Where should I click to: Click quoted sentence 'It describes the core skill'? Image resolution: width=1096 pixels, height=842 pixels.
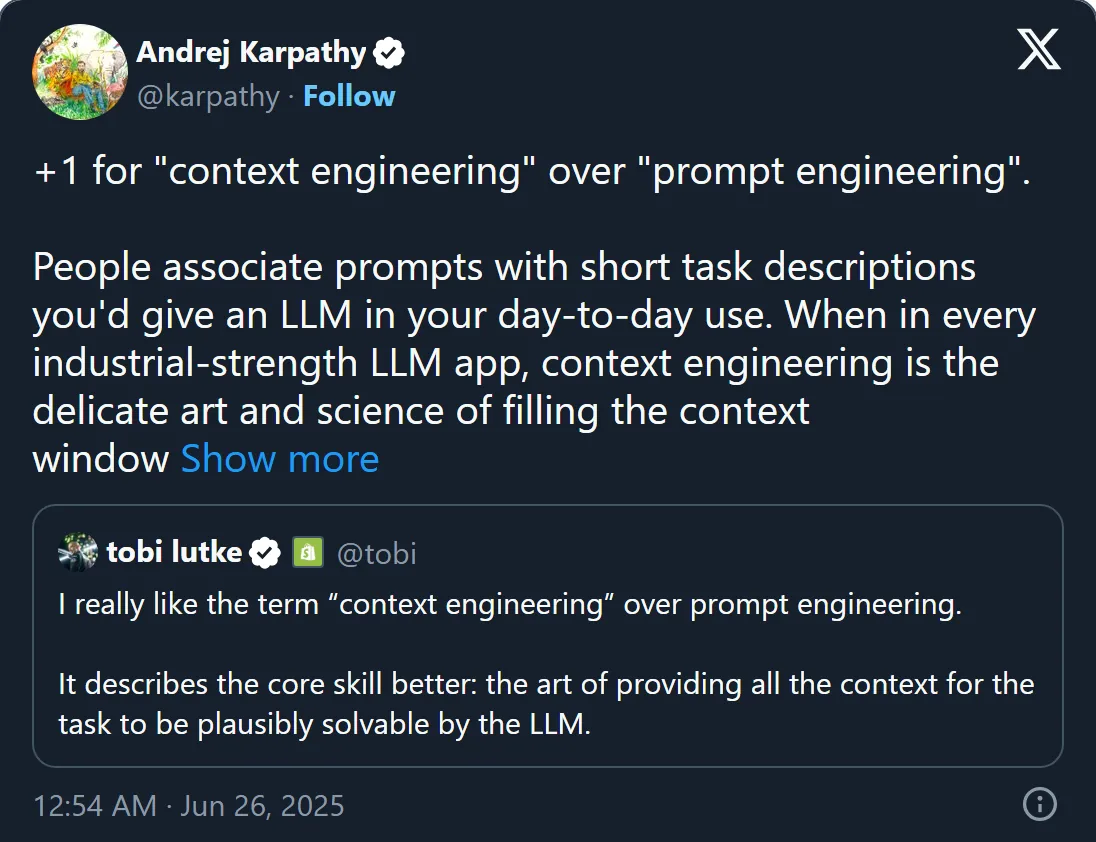coord(546,704)
